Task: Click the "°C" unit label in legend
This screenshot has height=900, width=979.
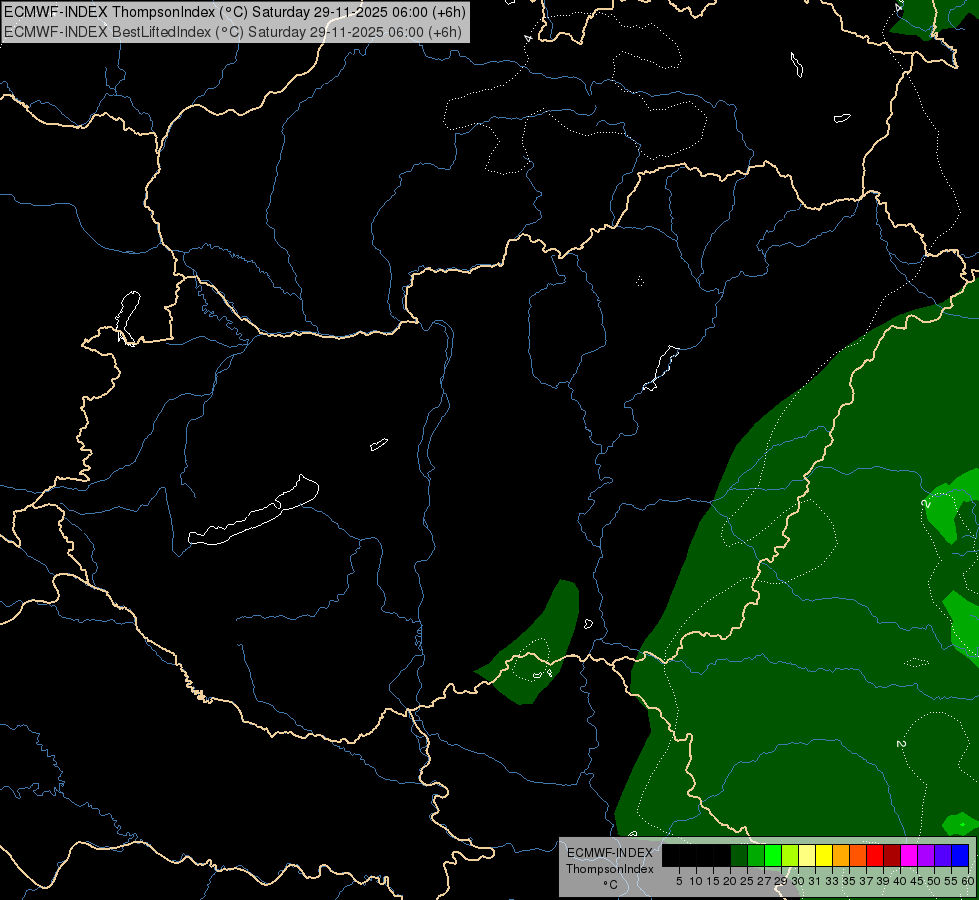Action: click(x=611, y=885)
